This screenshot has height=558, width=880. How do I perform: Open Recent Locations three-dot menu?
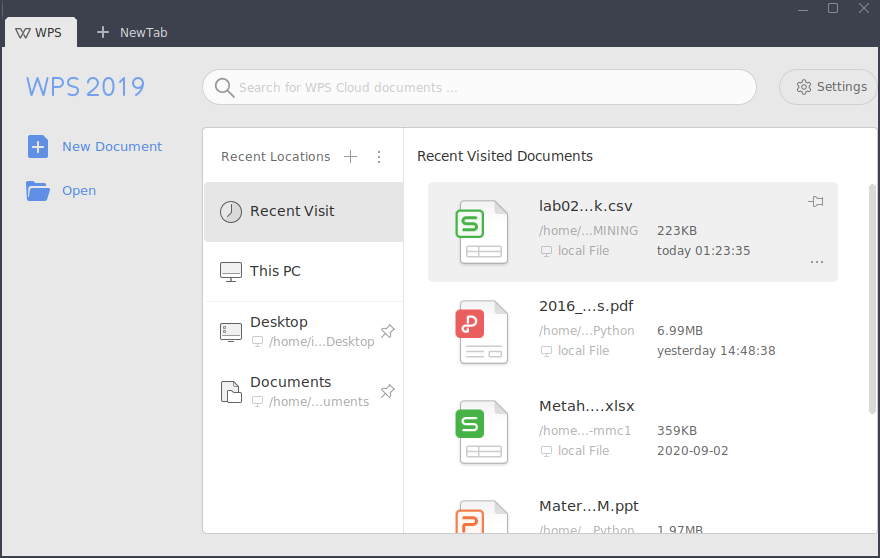pyautogui.click(x=379, y=157)
